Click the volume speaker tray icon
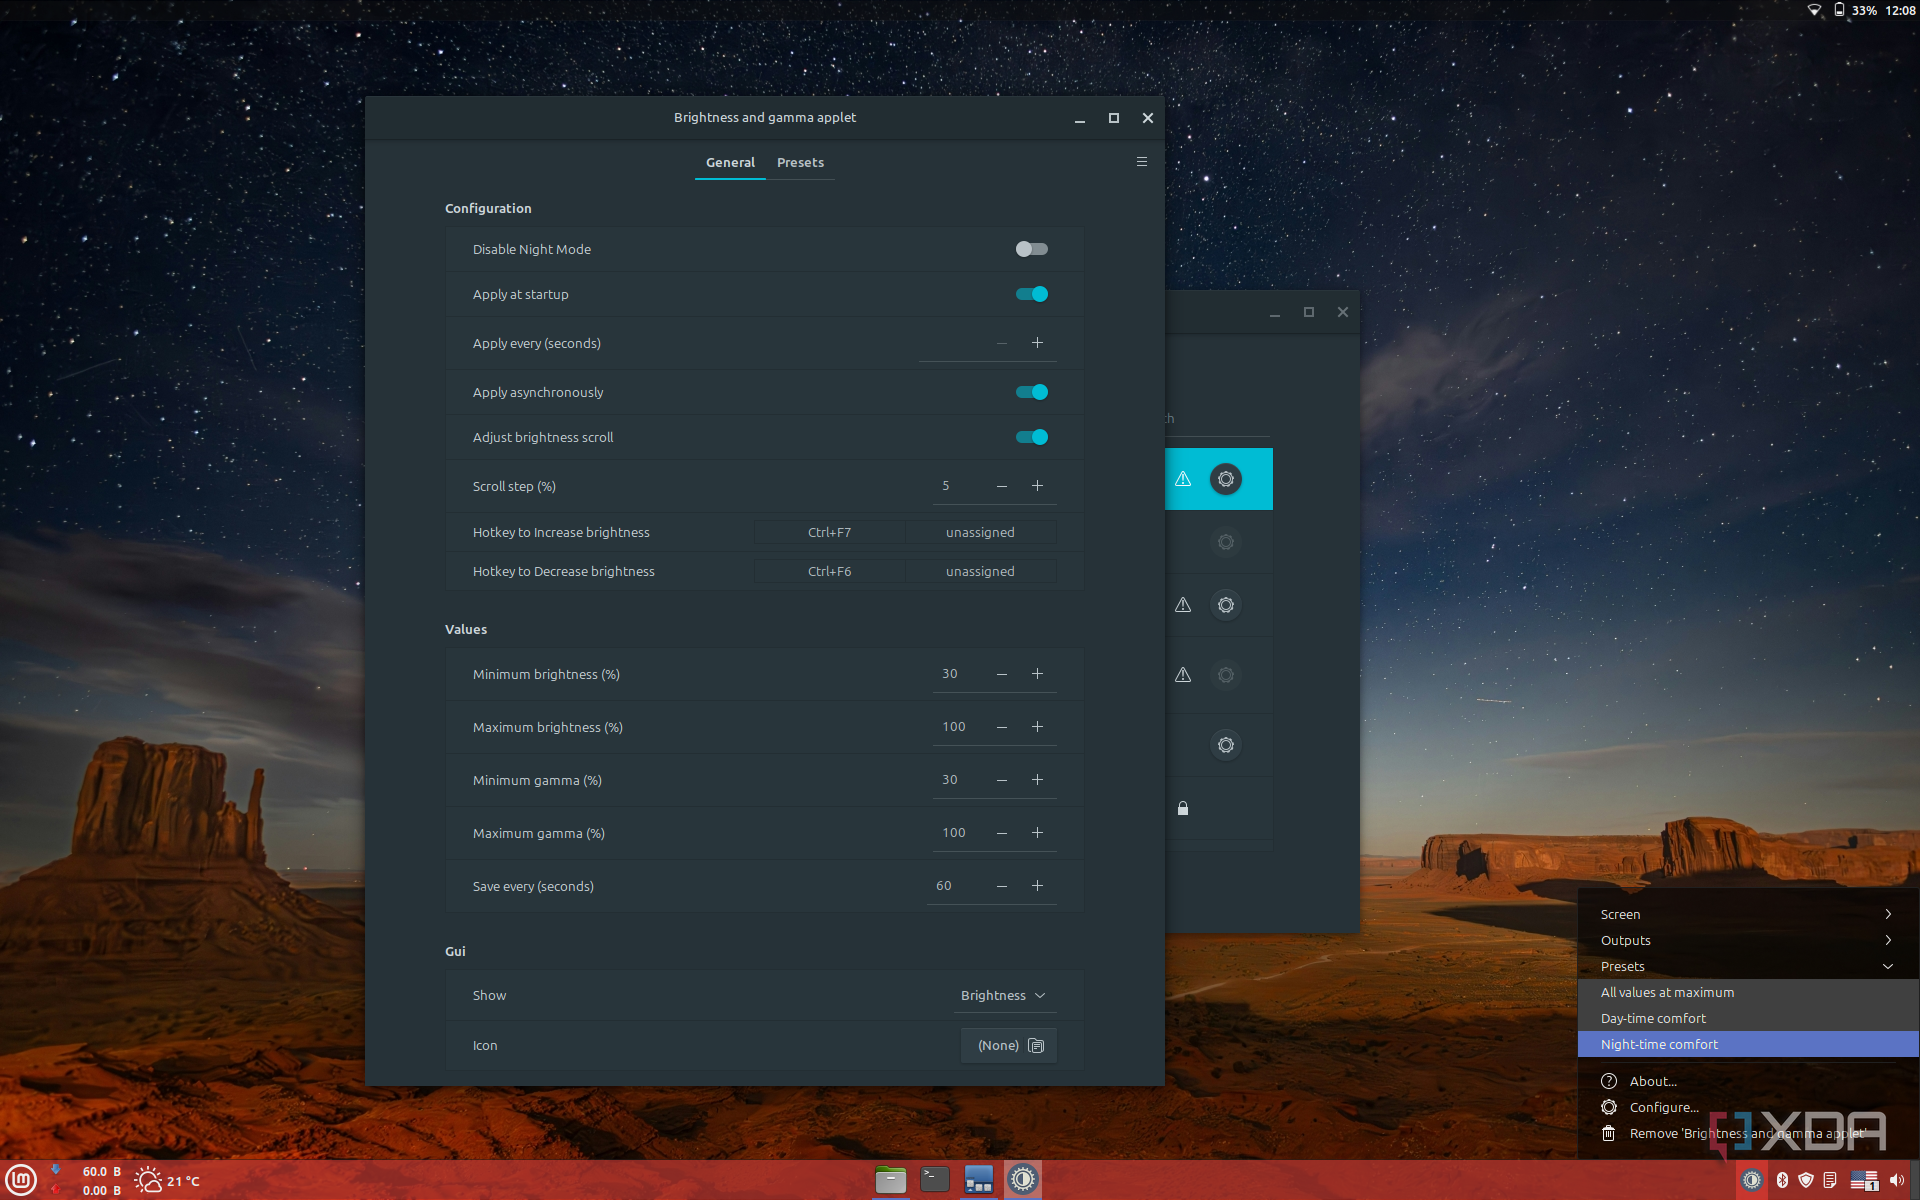The width and height of the screenshot is (1920, 1200). tap(1896, 1181)
